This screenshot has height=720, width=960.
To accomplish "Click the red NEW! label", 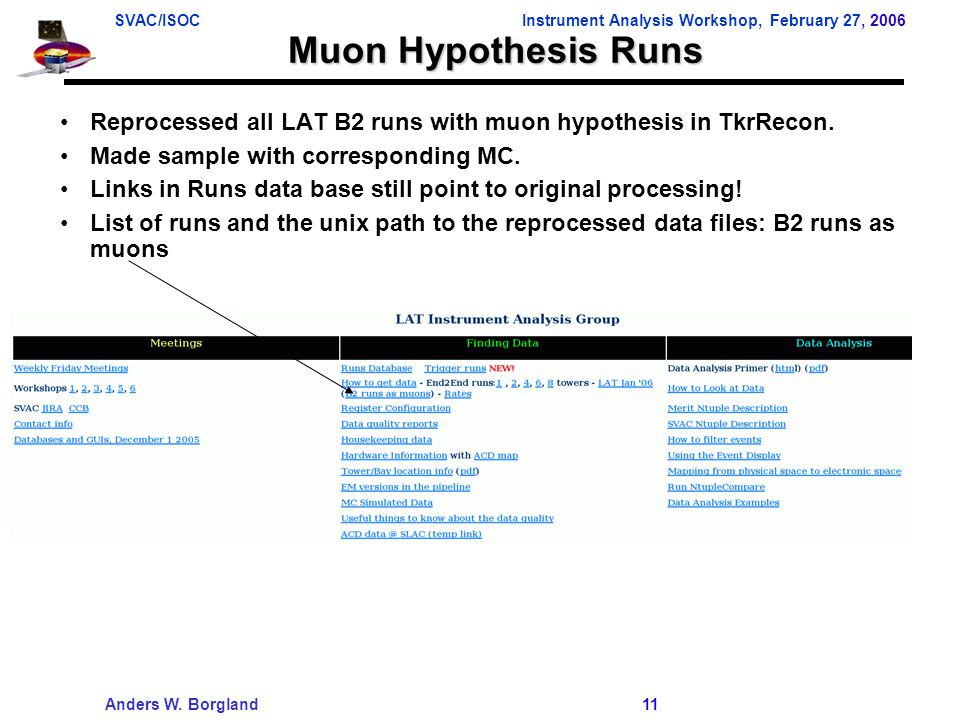I will (x=501, y=368).
